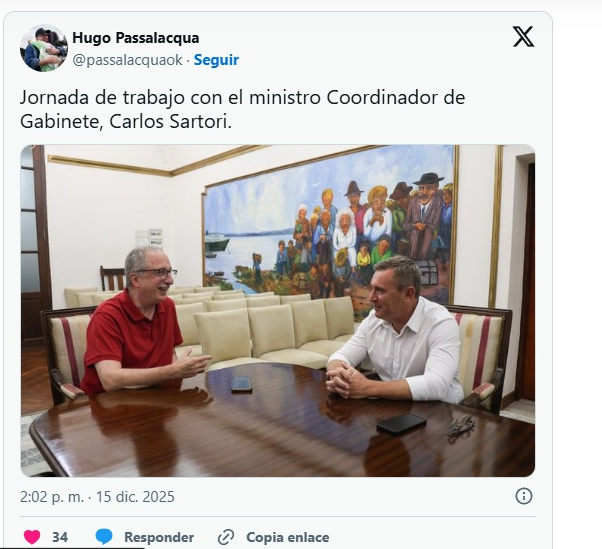The width and height of the screenshot is (602, 549).
Task: Open the X logo link
Action: click(x=523, y=36)
